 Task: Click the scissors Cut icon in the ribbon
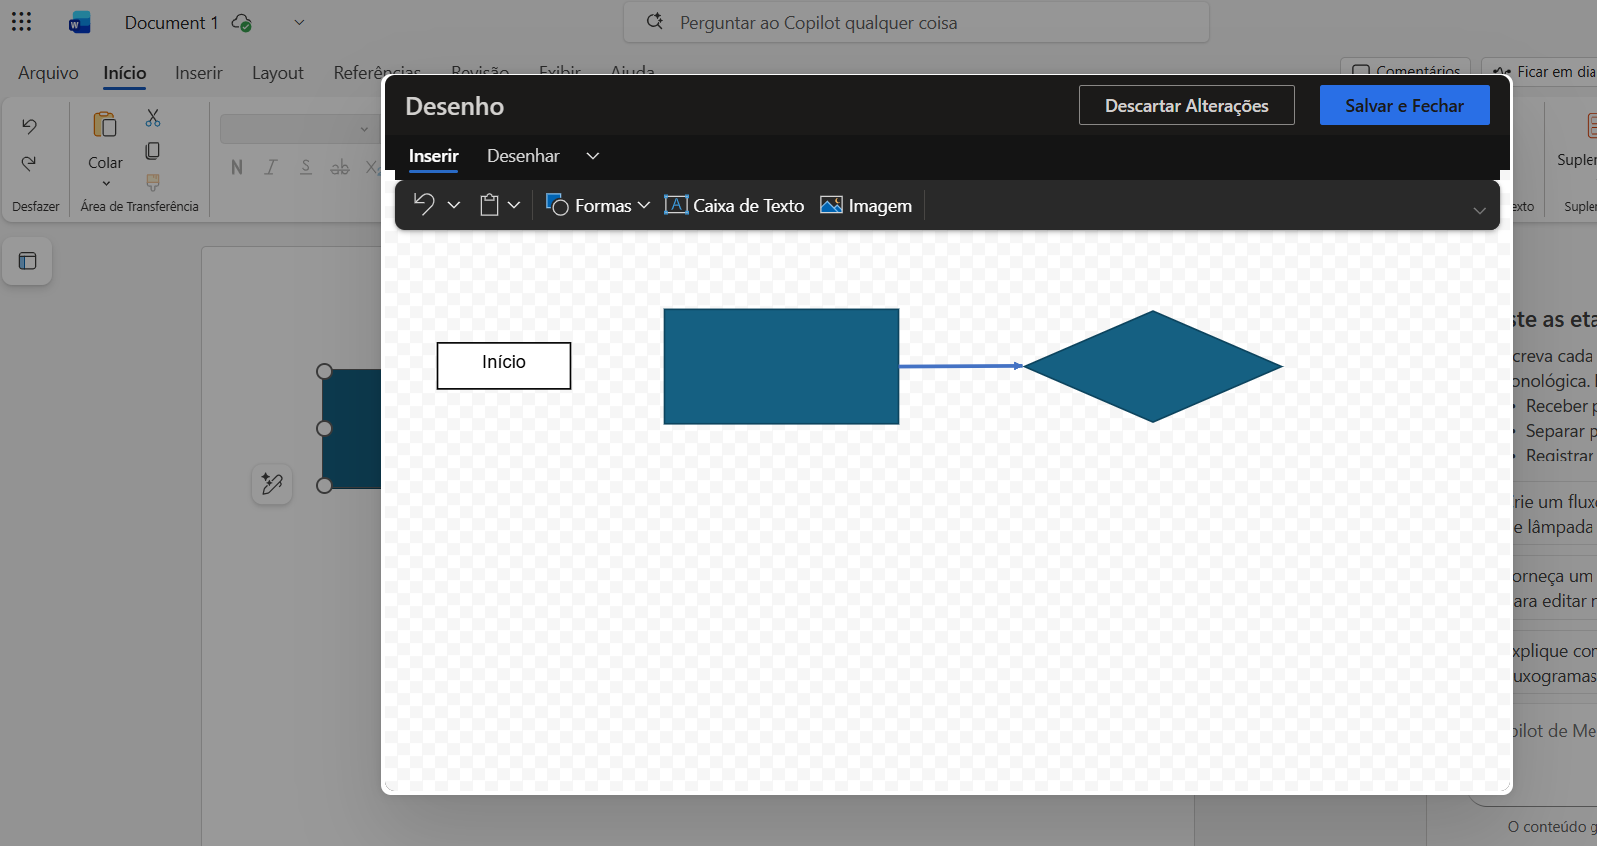(153, 118)
